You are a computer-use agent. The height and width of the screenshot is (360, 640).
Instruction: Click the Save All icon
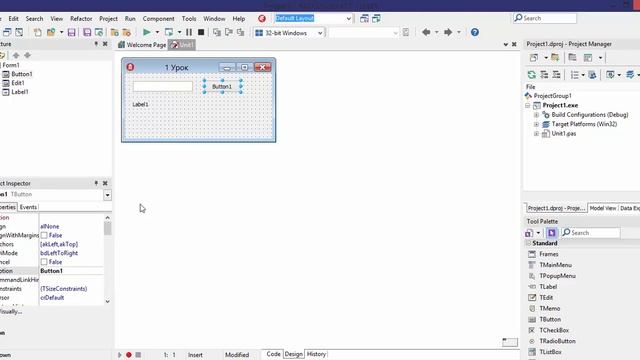coord(87,32)
